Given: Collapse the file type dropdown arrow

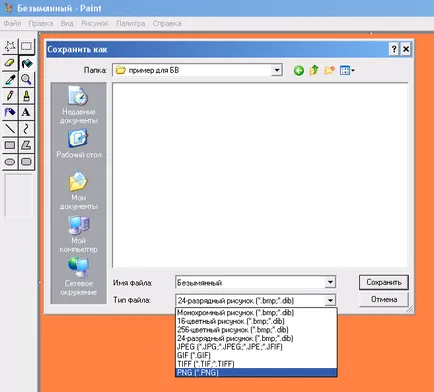Looking at the screenshot, I should pos(330,300).
